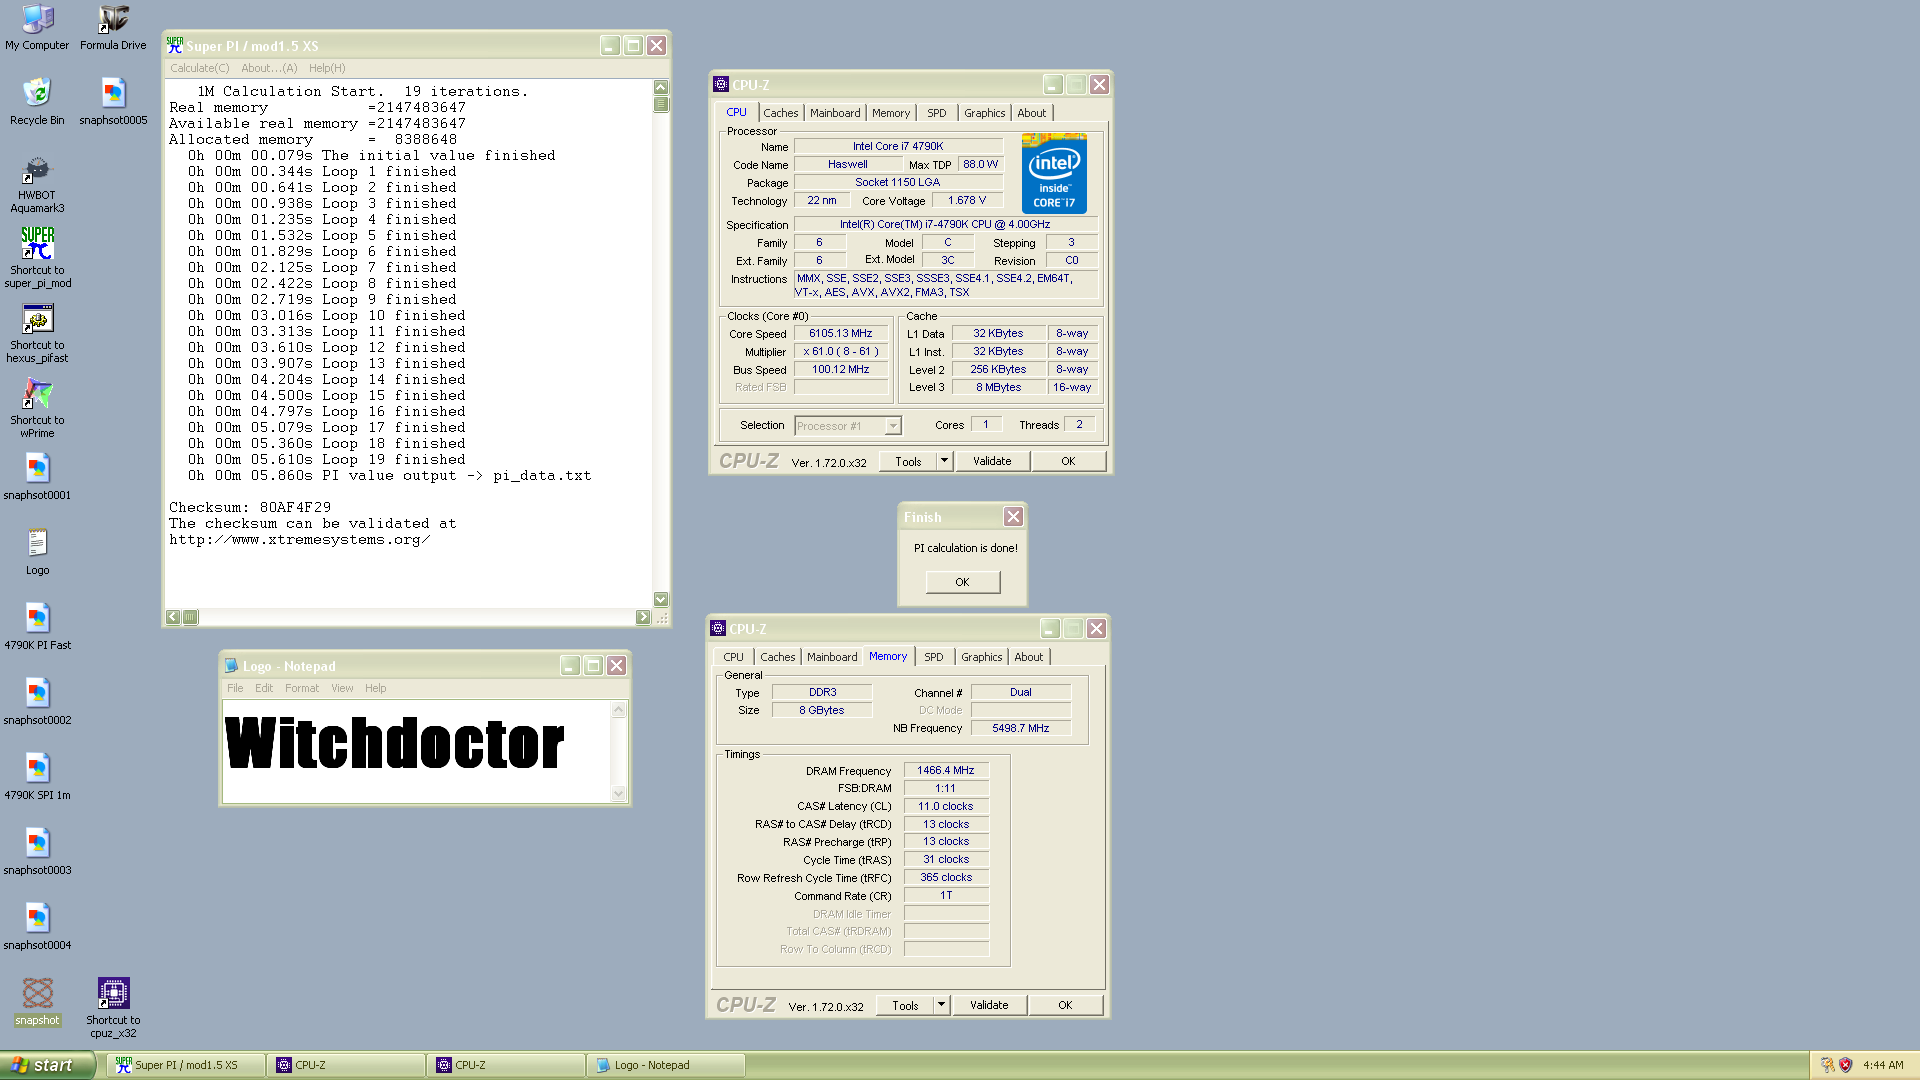
Task: Click the DRAM Frequency value field
Action: click(x=946, y=770)
